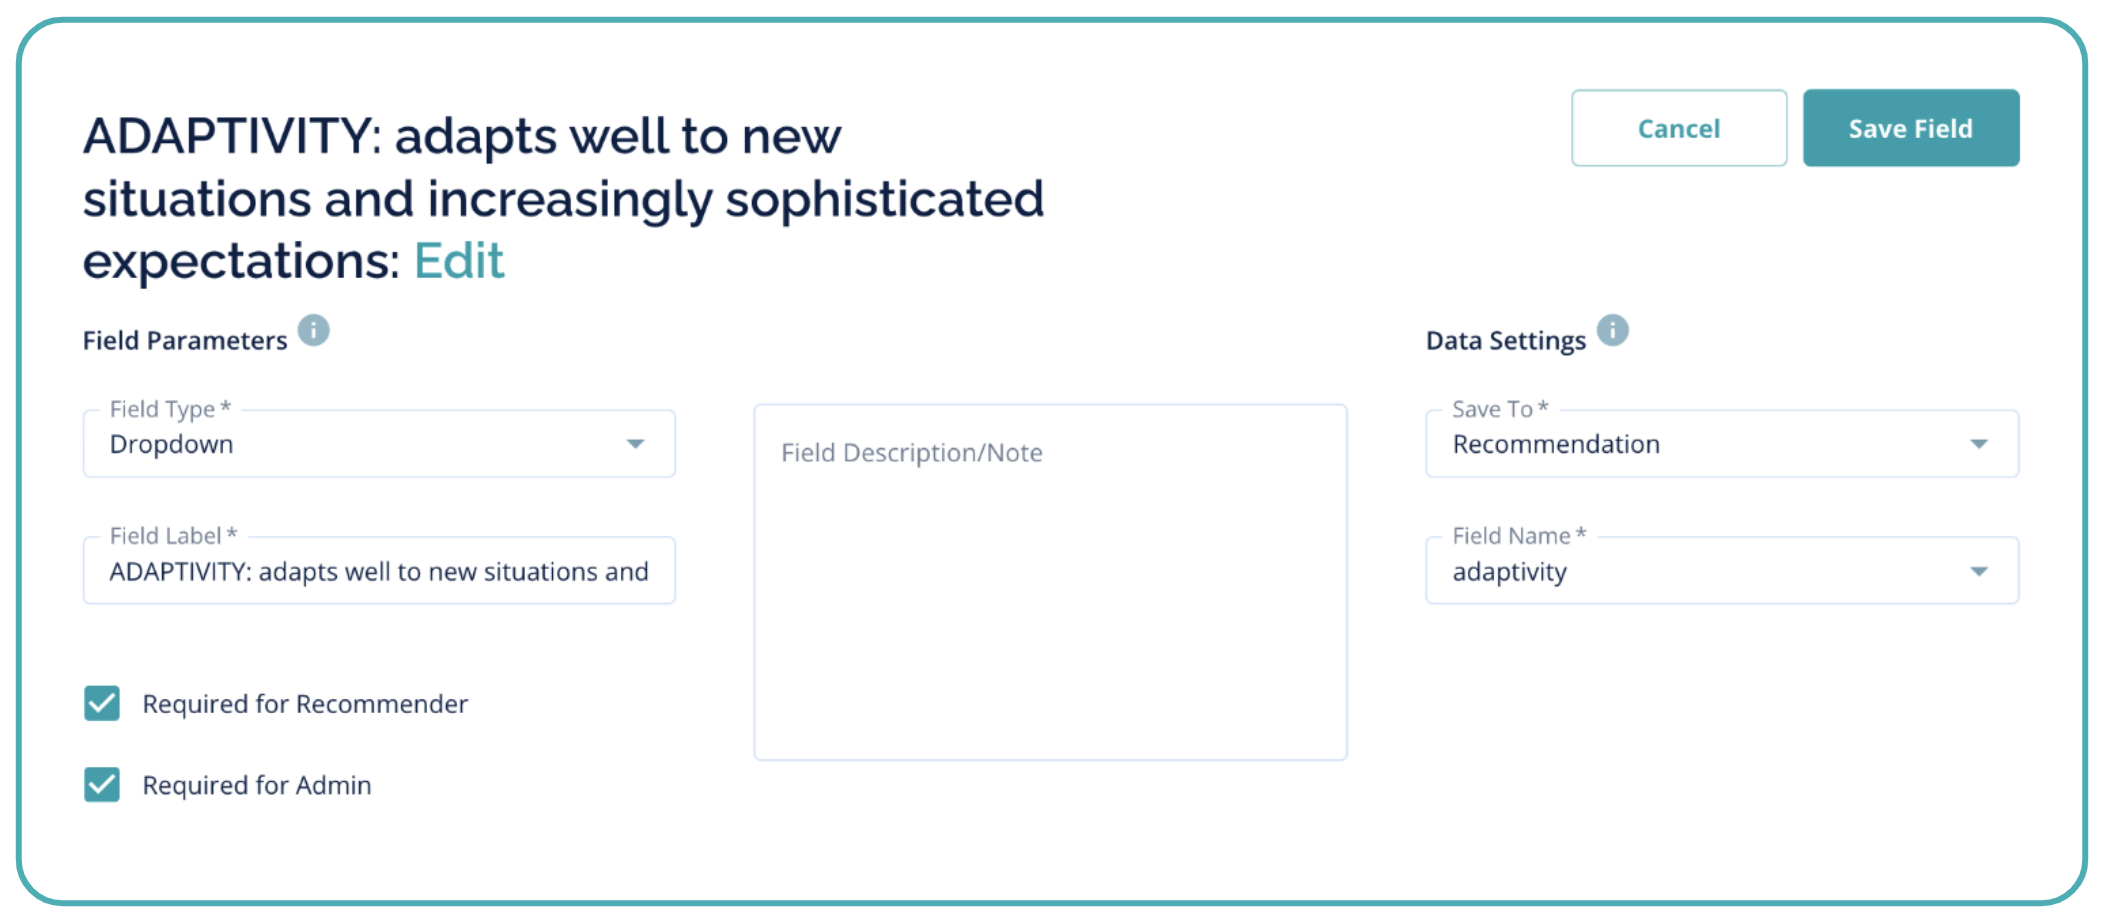The height and width of the screenshot is (924, 2102).
Task: Click the "Data Settings" section heading
Action: point(1505,341)
